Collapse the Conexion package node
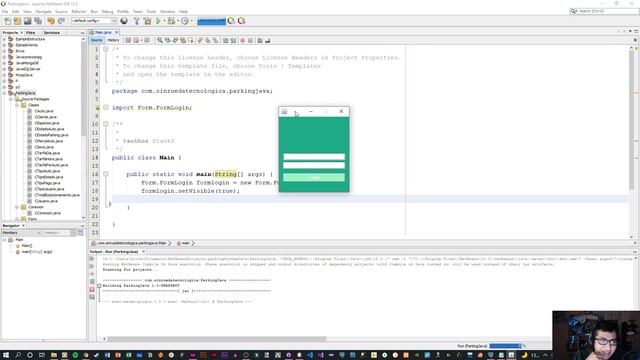This screenshot has width=640, height=360. tap(17, 207)
